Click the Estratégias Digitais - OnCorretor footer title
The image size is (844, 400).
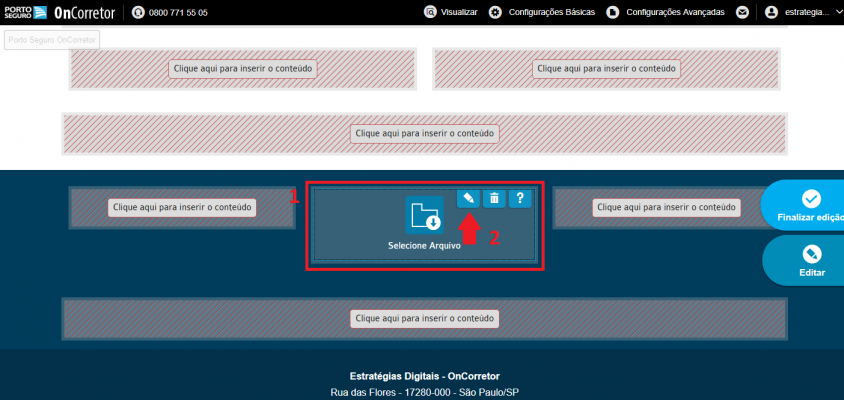tap(425, 376)
